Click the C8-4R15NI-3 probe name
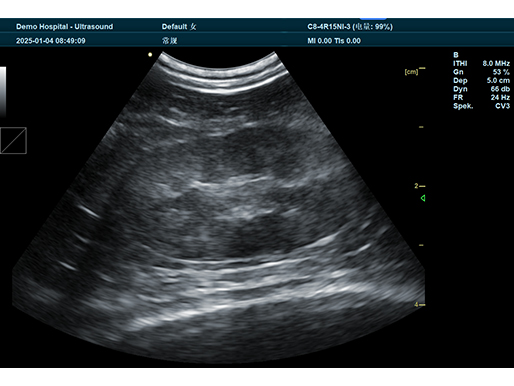The width and height of the screenshot is (514, 386). (x=328, y=27)
